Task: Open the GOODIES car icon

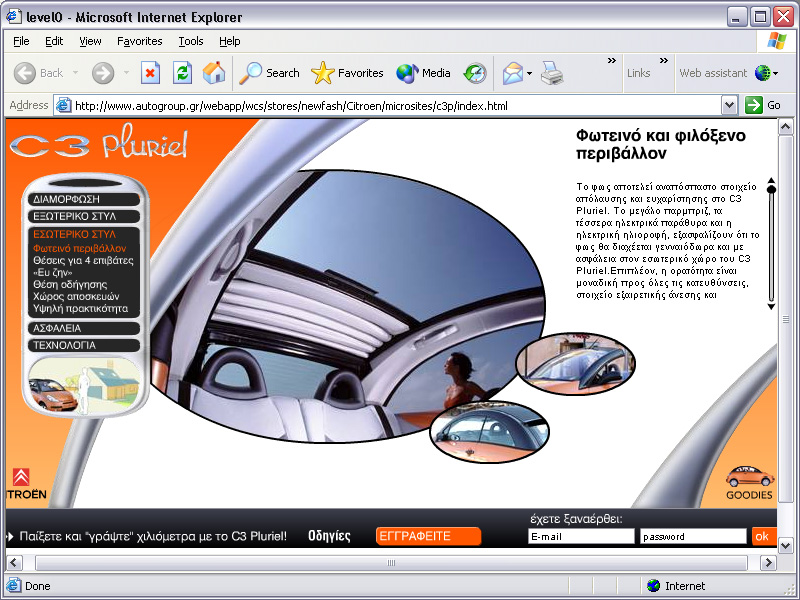Action: click(749, 482)
